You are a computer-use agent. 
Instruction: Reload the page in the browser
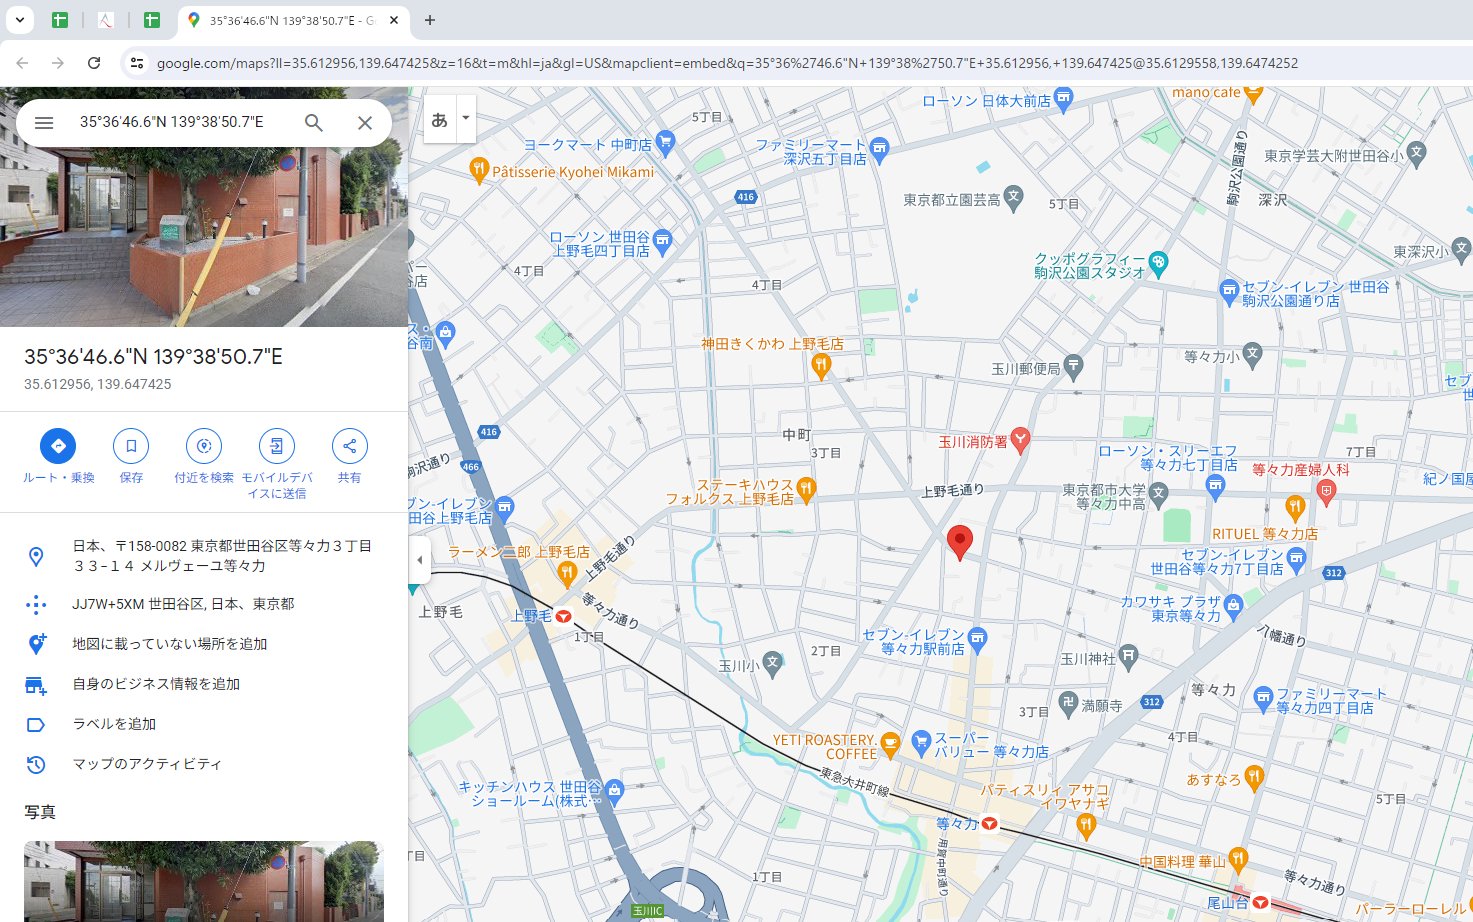pos(94,63)
